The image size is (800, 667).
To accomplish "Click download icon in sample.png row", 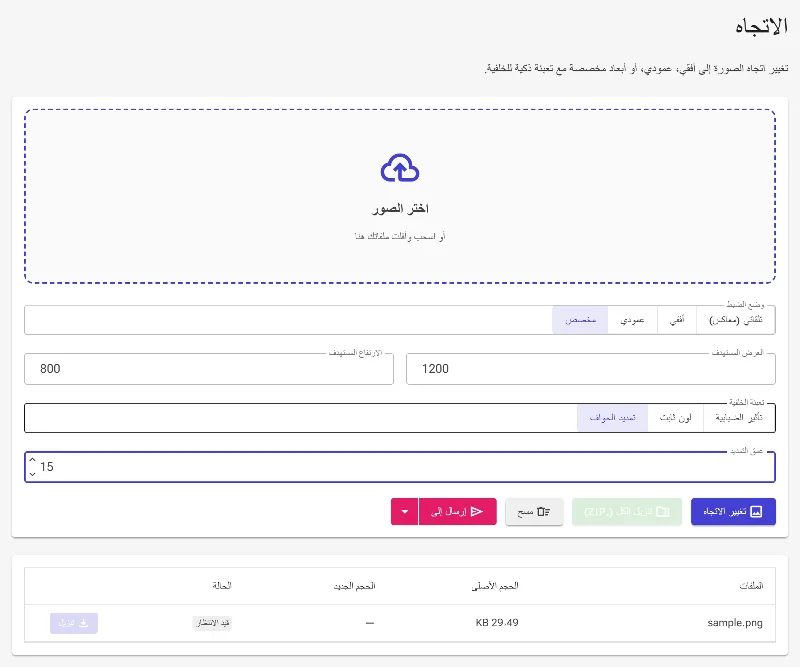I will 84,623.
